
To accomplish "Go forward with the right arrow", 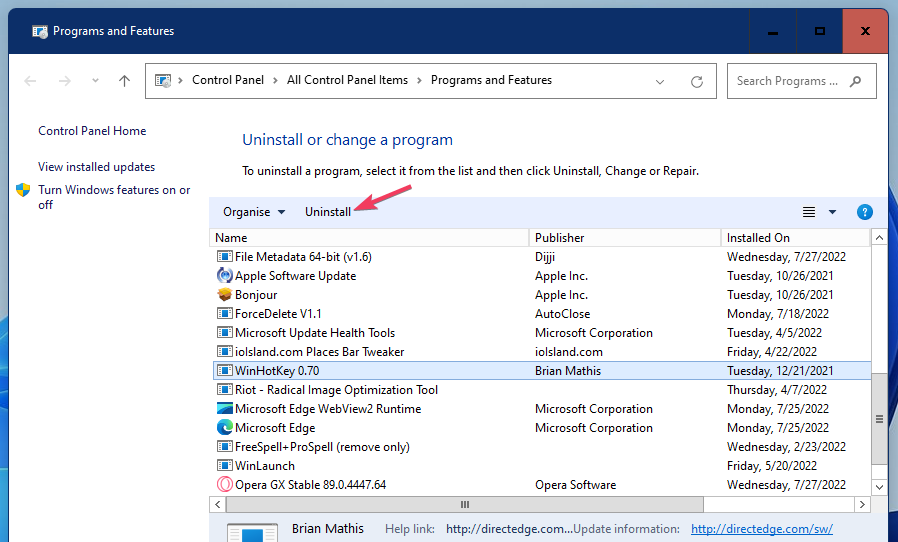I will (x=65, y=81).
